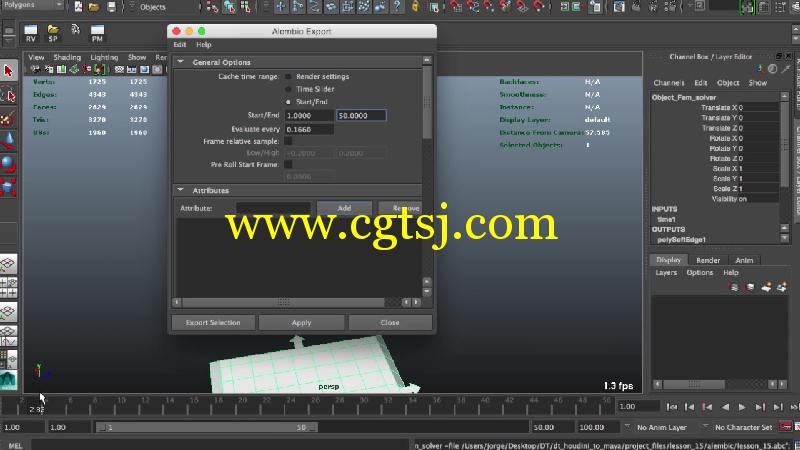Click the save scene icon in status line
800x450 pixels.
[x=111, y=7]
